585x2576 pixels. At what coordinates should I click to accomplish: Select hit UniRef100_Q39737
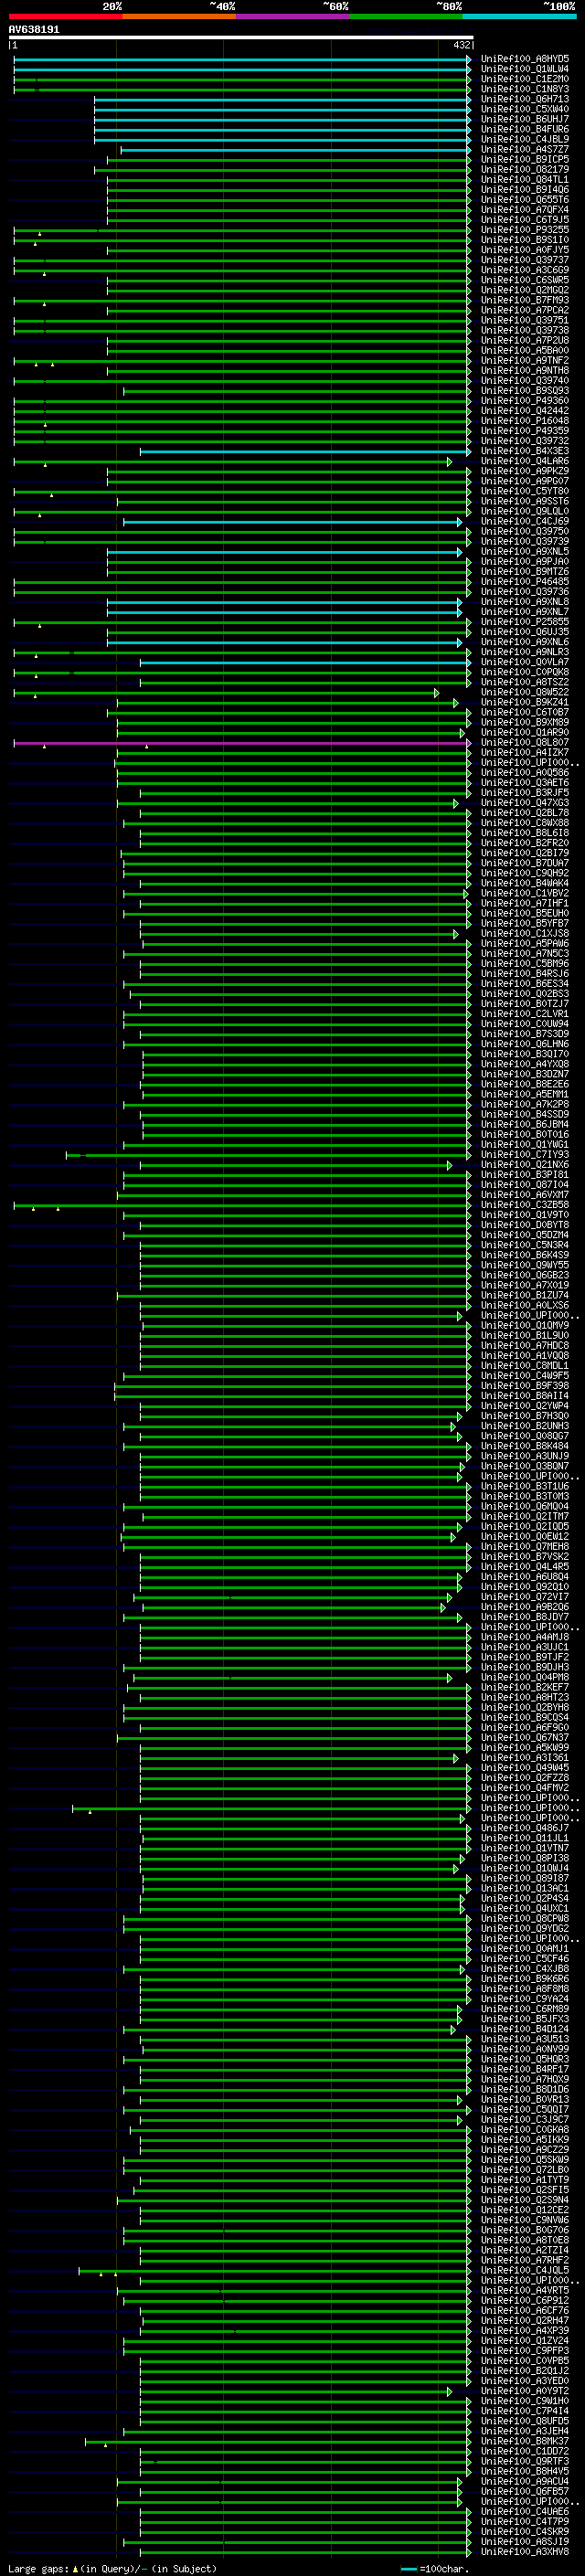tap(525, 260)
